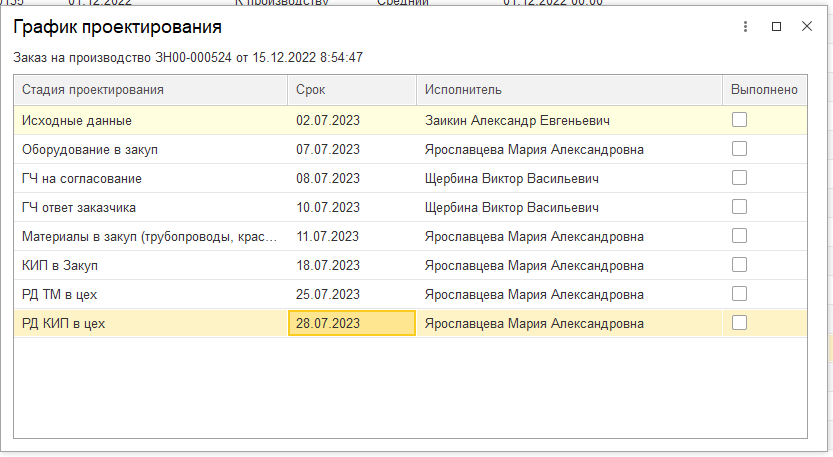Open the Заказ на производство ЗН00-000524 link

188,57
